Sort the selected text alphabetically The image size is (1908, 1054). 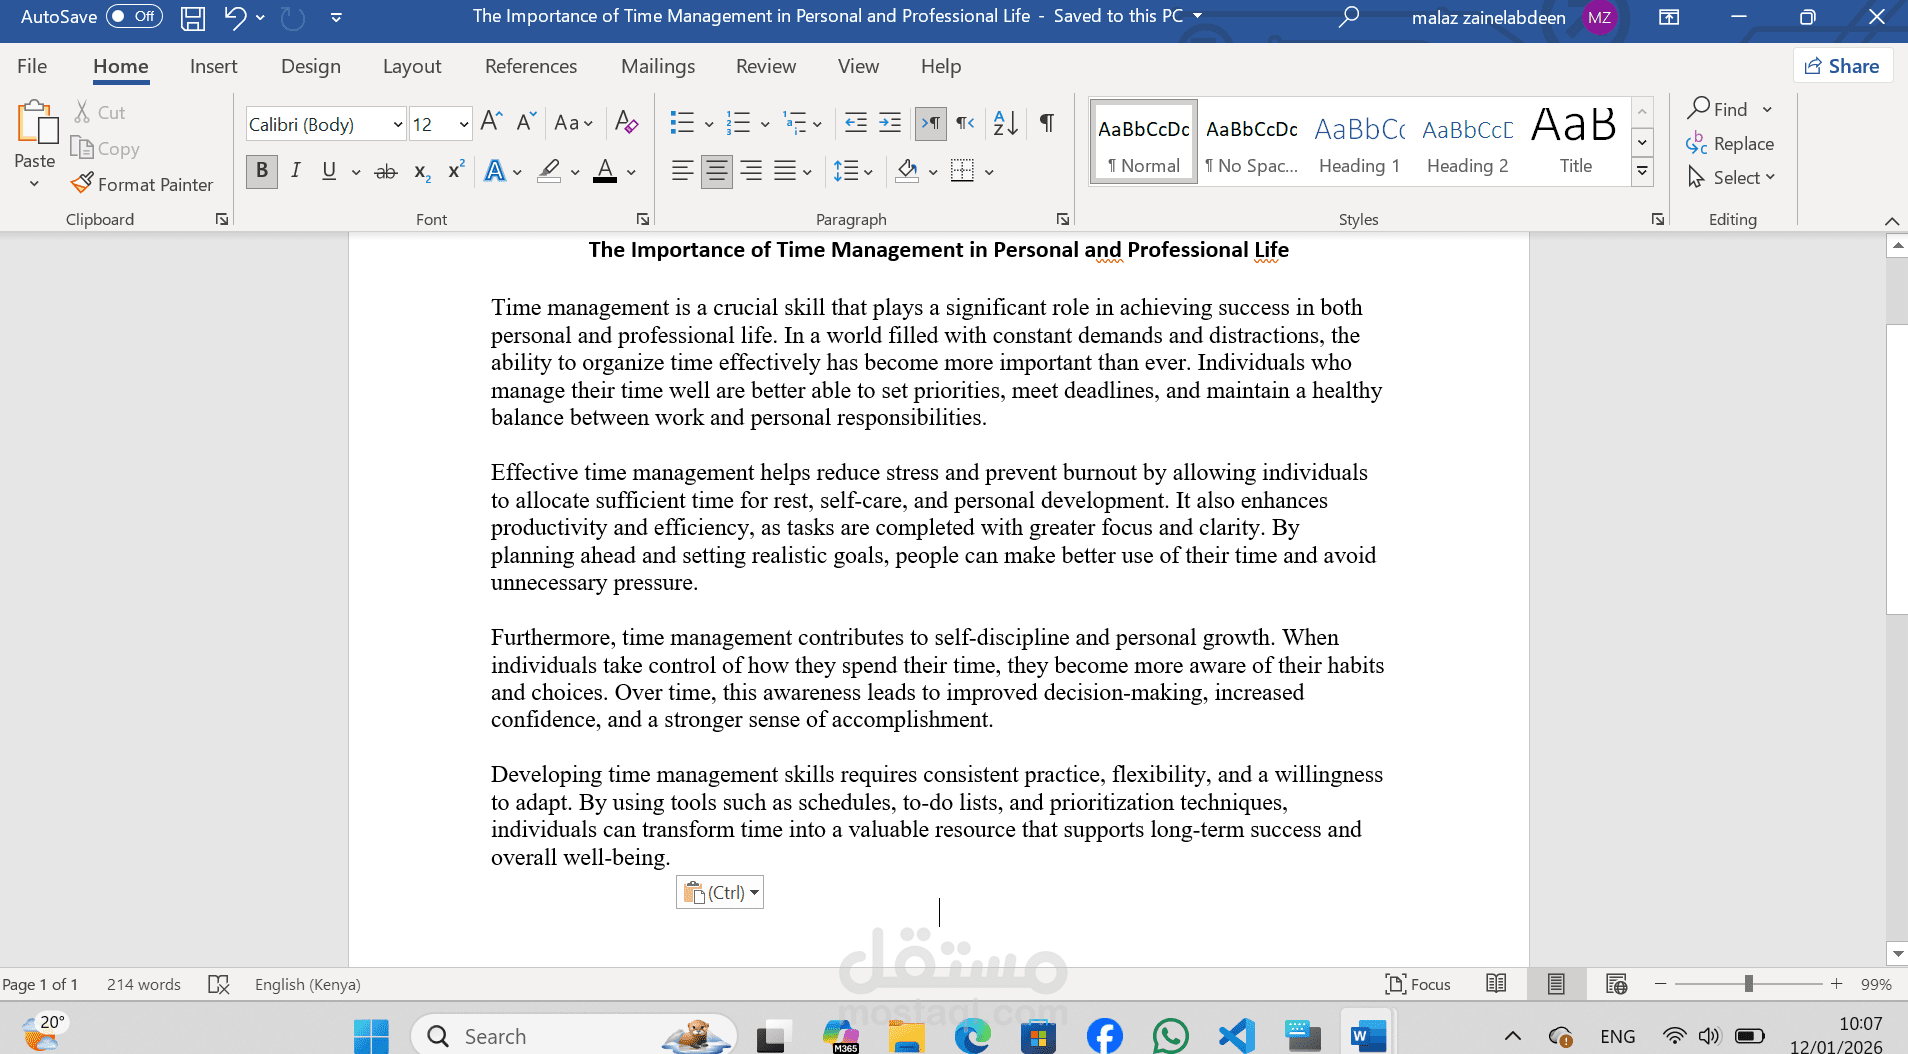click(x=1005, y=123)
